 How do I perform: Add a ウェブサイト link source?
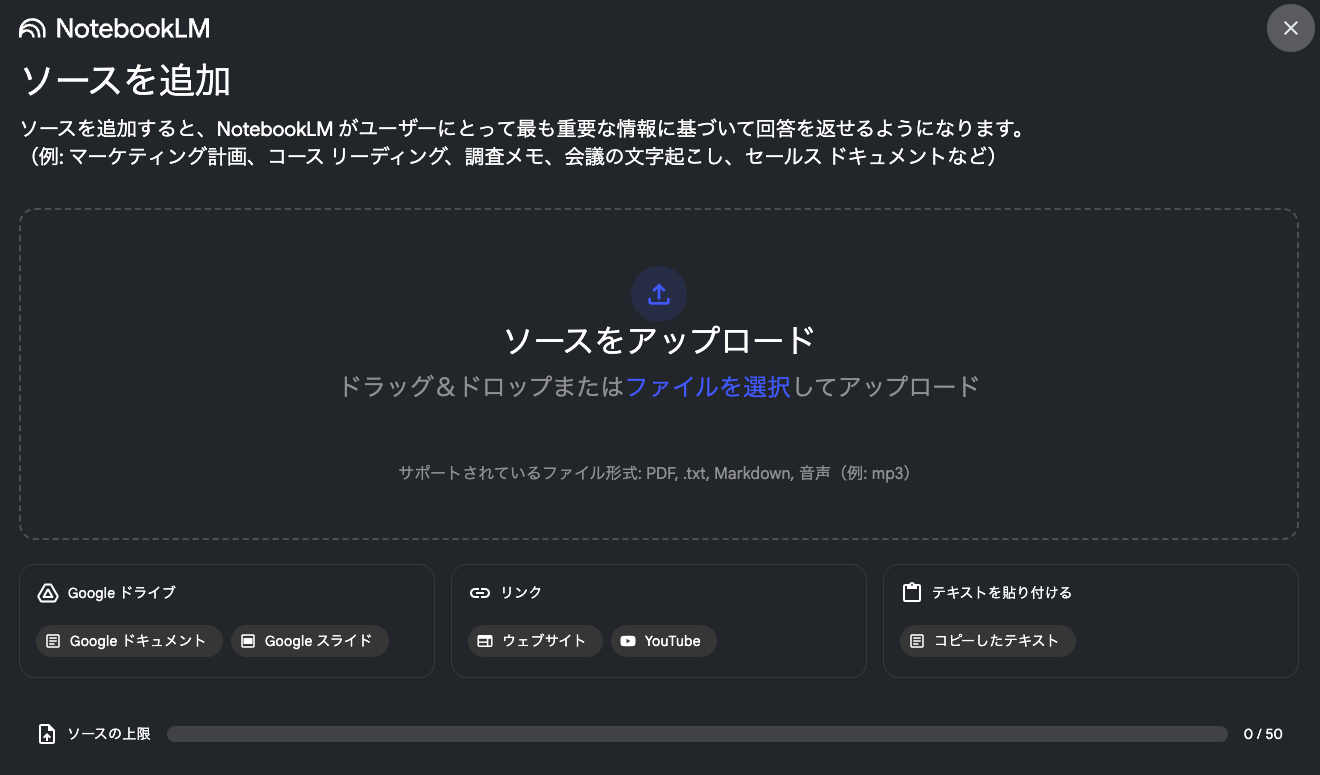point(535,641)
